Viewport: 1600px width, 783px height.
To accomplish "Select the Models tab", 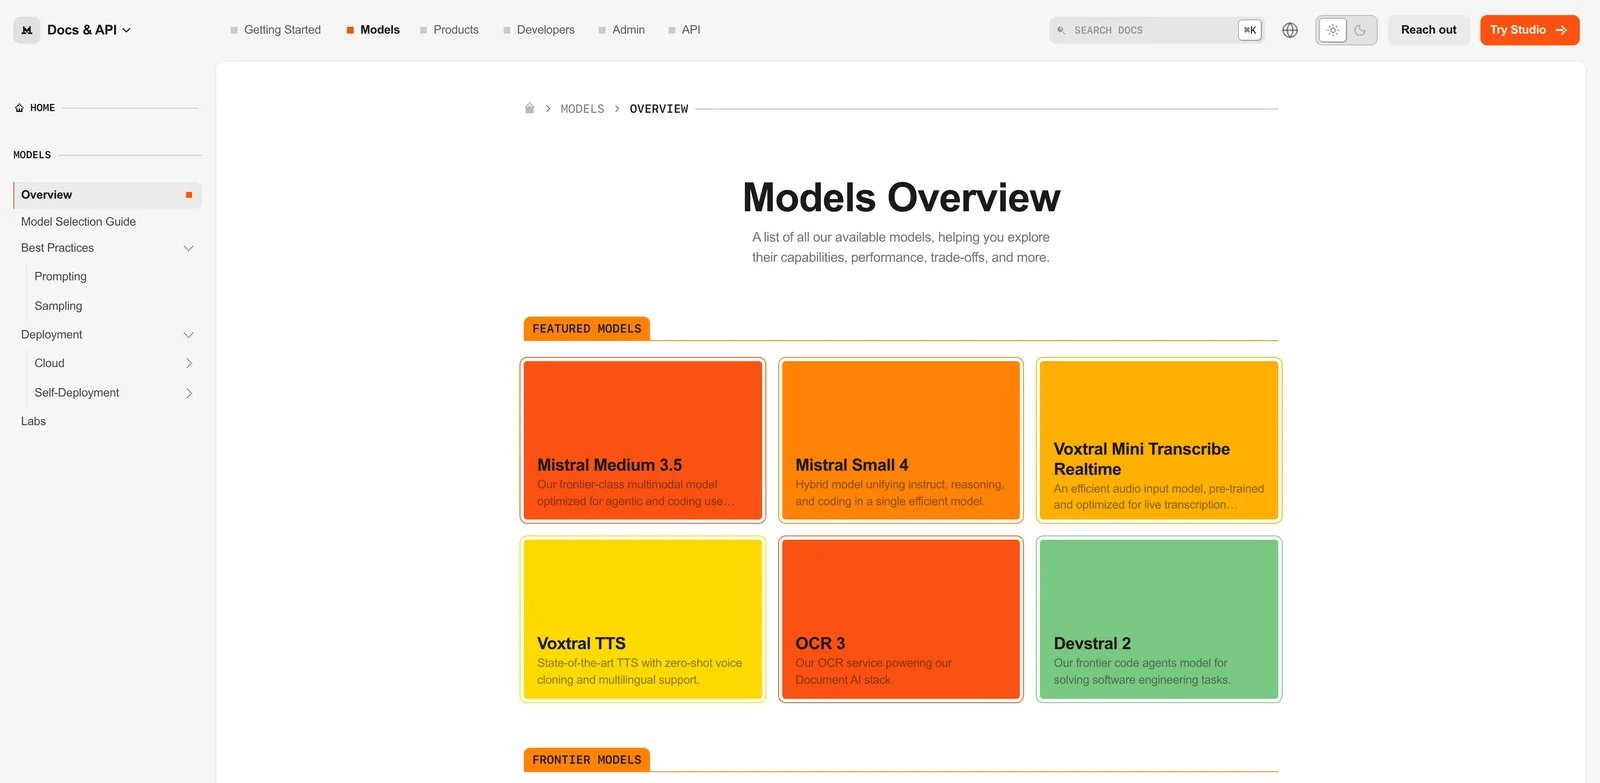I will pos(372,30).
